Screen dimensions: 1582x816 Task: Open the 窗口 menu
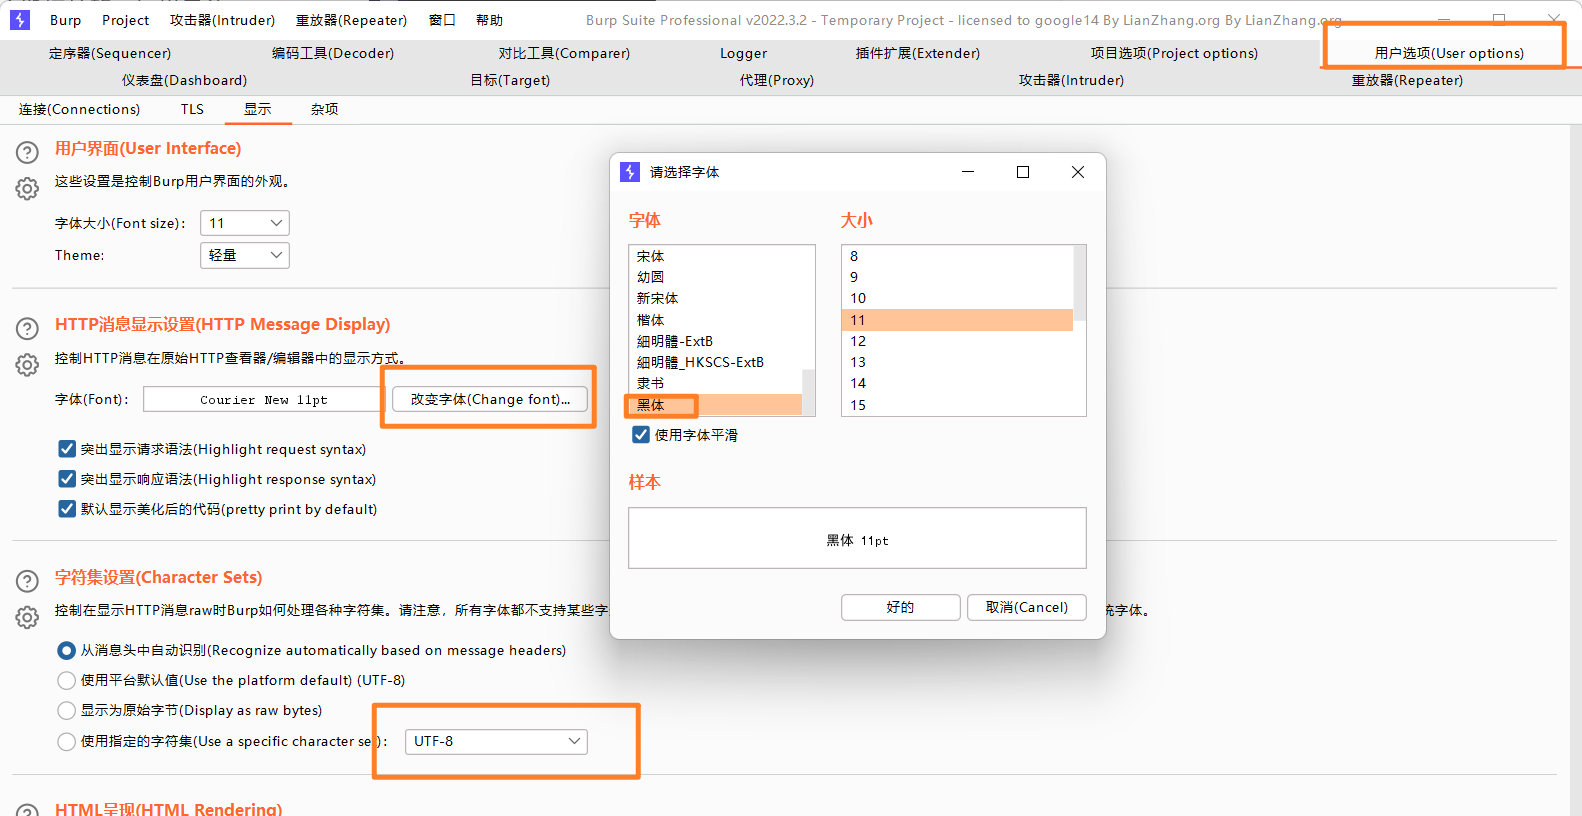pyautogui.click(x=442, y=20)
